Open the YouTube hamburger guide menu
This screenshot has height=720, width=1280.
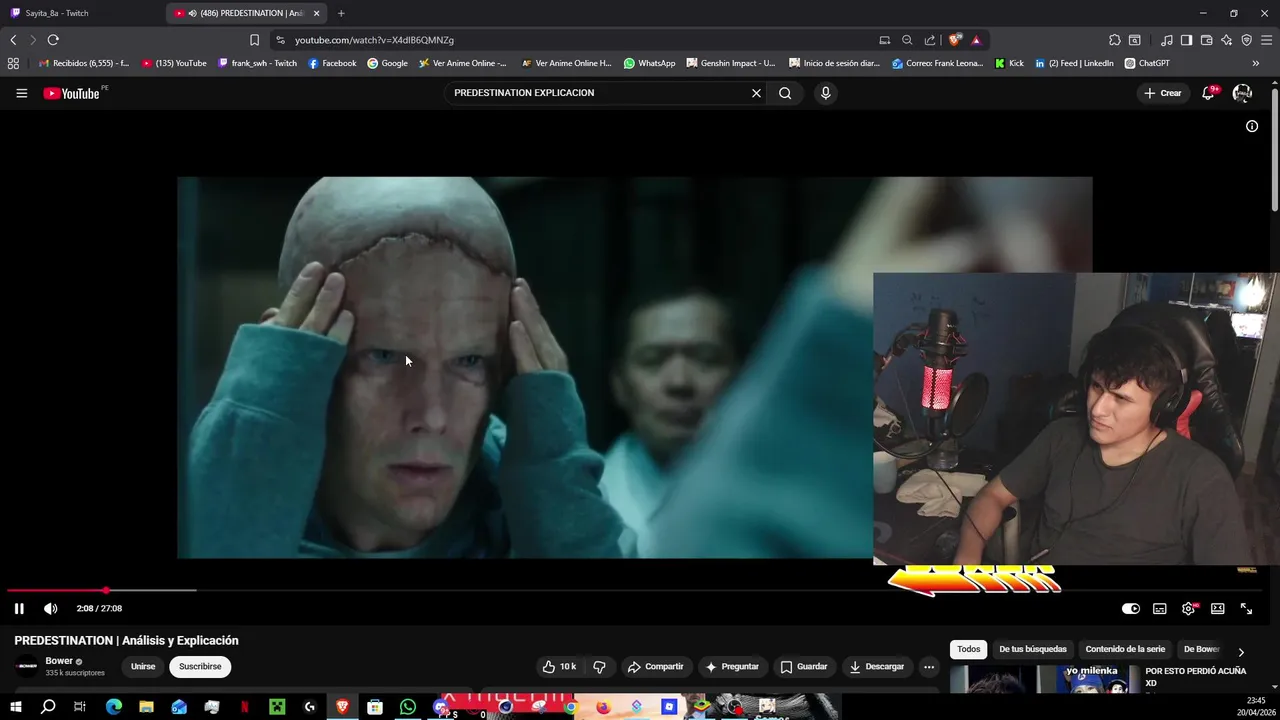coord(21,93)
